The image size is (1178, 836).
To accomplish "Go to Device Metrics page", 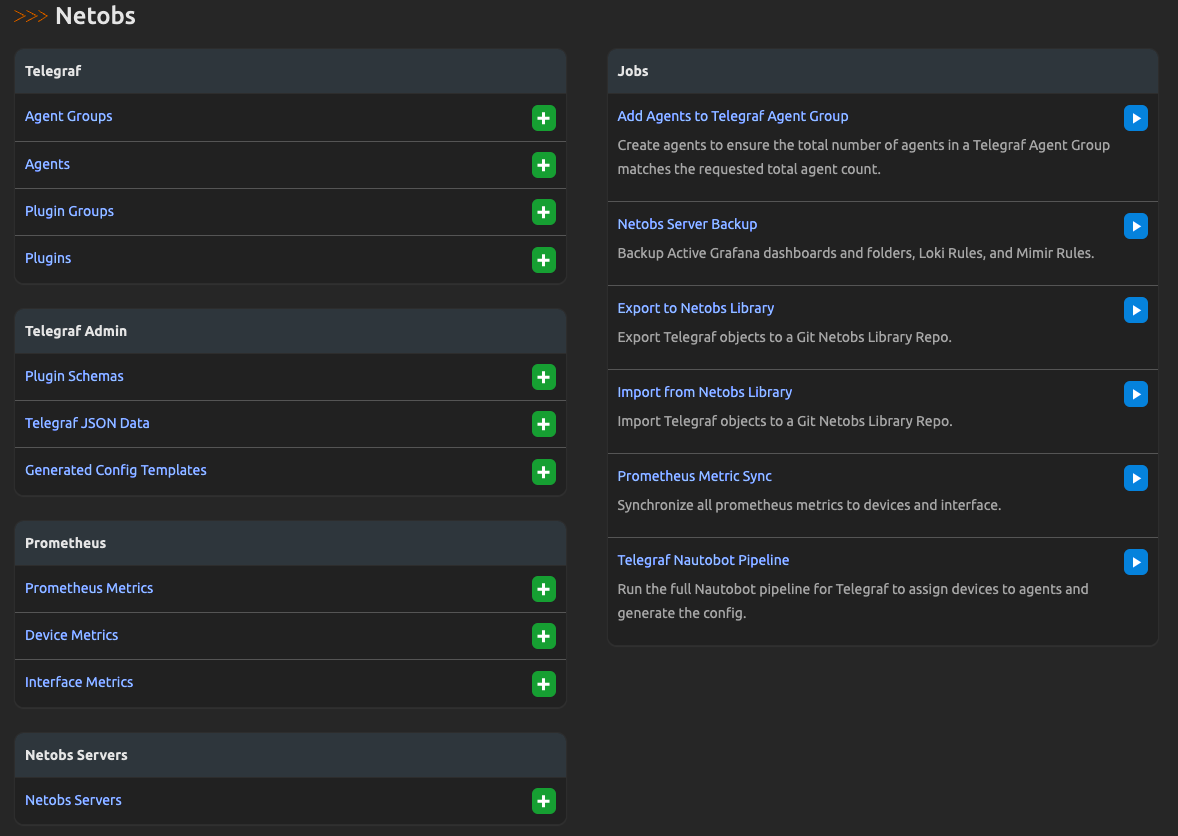I will 72,635.
